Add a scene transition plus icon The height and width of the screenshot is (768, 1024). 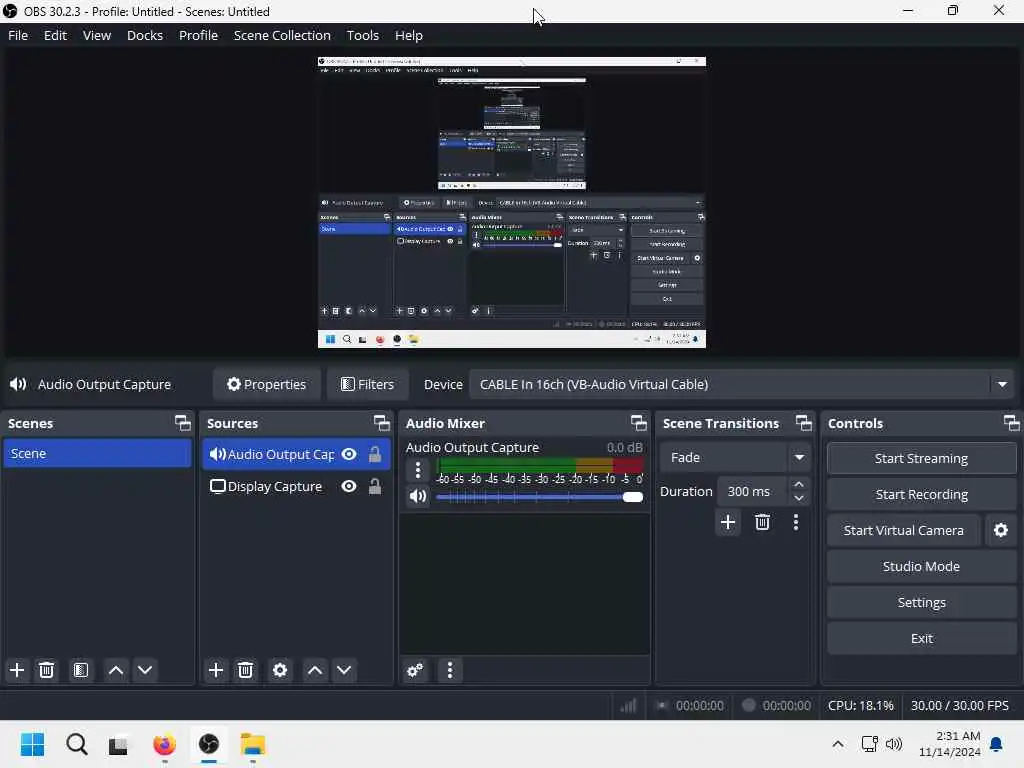(x=728, y=522)
